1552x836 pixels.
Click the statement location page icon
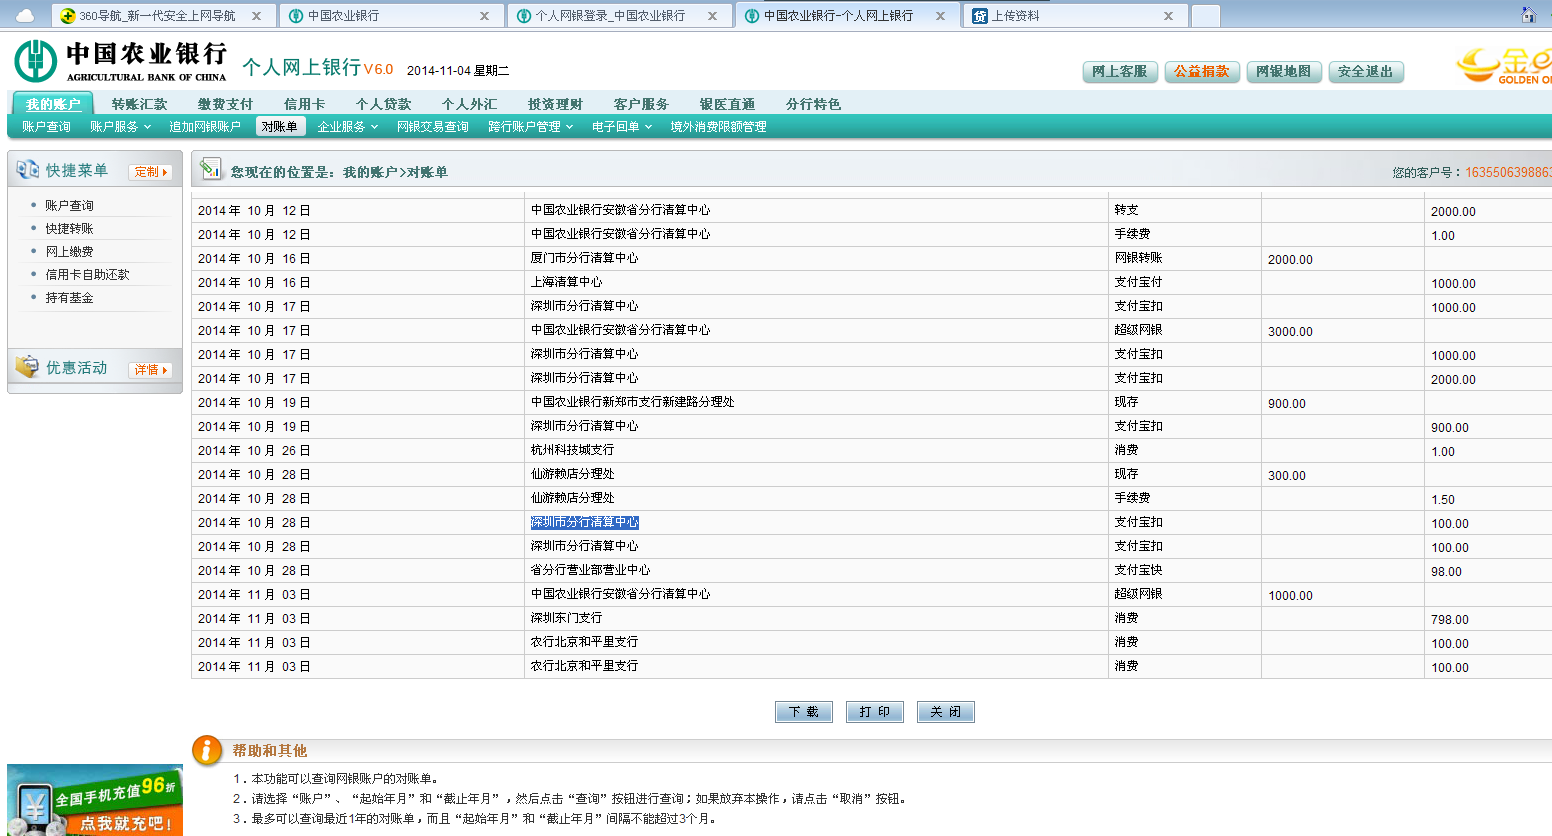(210, 170)
